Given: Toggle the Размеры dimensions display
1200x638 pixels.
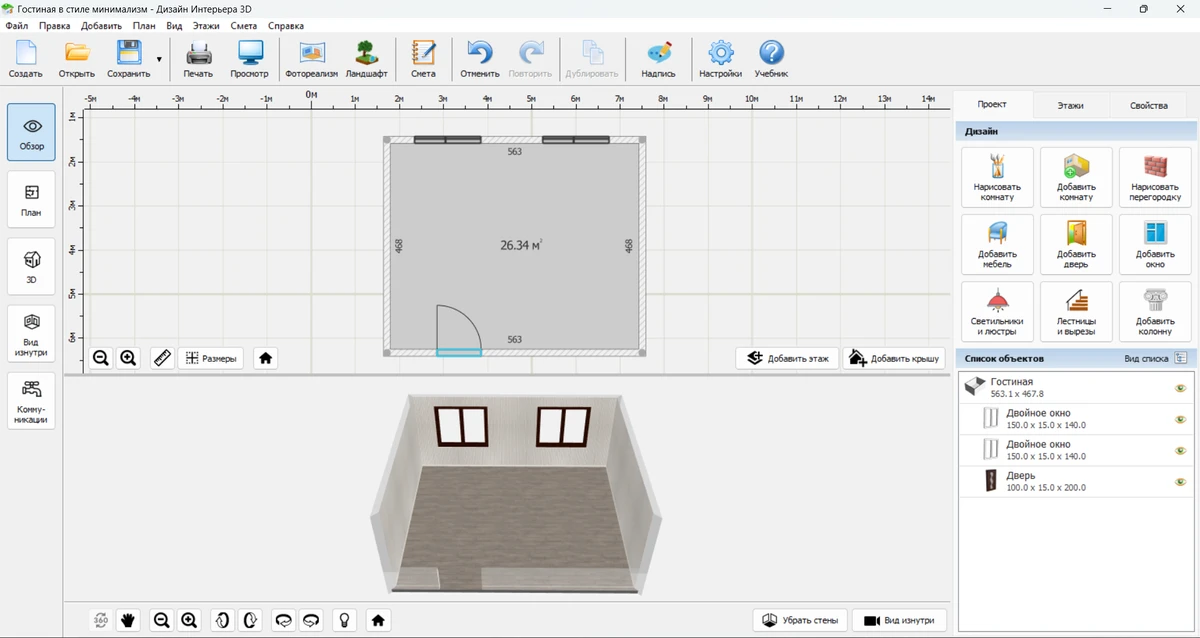Looking at the screenshot, I should pos(211,358).
